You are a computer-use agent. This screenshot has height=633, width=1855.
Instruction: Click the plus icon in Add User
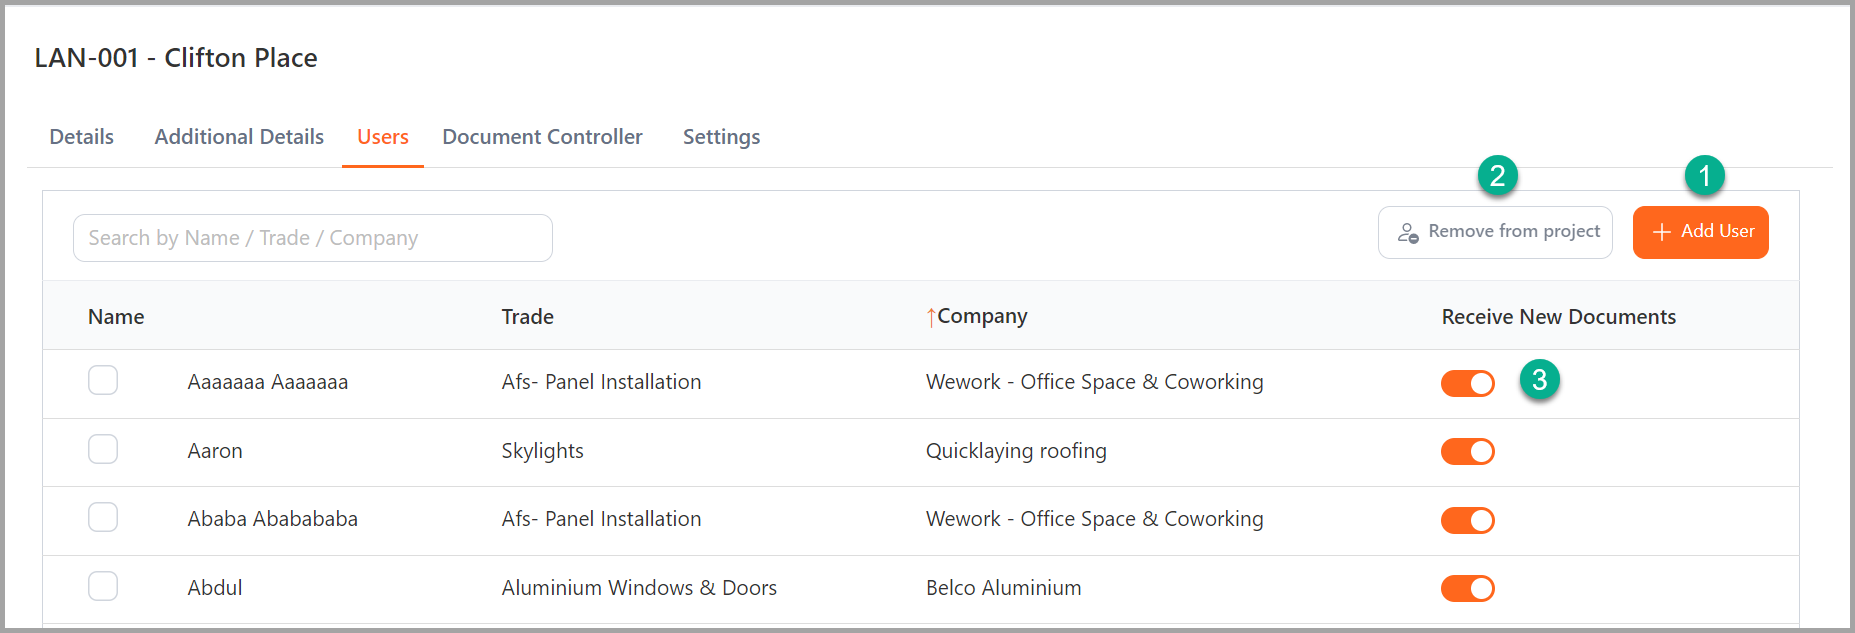coord(1661,232)
